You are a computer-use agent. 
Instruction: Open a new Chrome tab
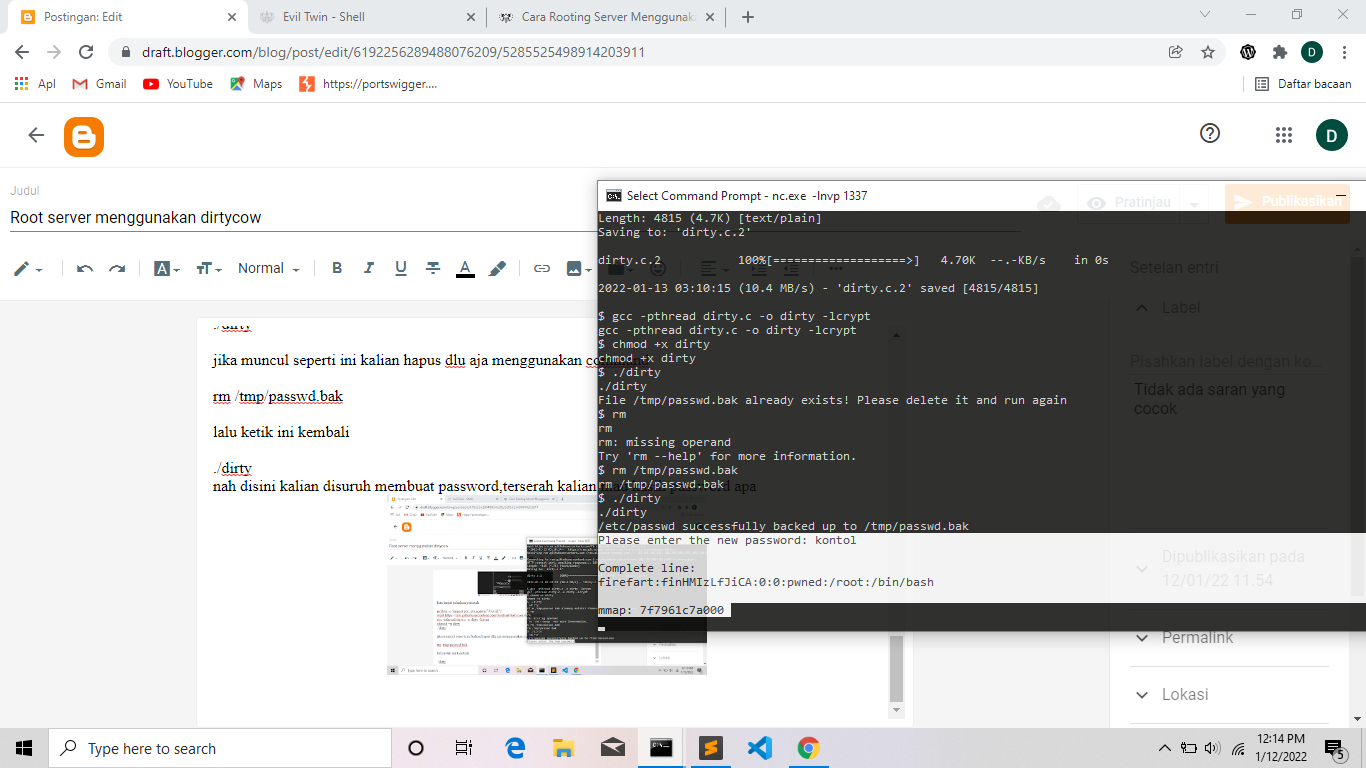(x=748, y=16)
